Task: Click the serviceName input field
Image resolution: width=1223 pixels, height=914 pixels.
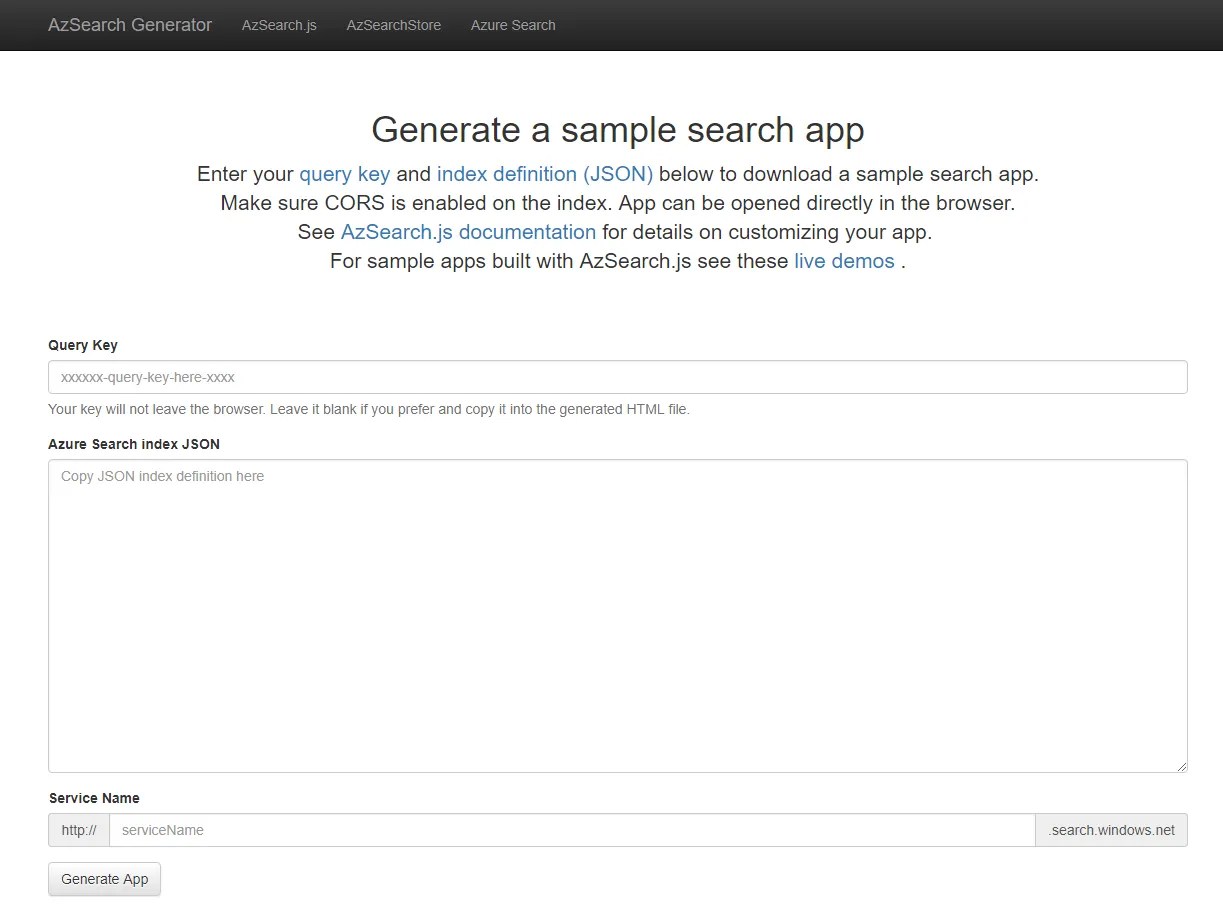Action: point(572,830)
